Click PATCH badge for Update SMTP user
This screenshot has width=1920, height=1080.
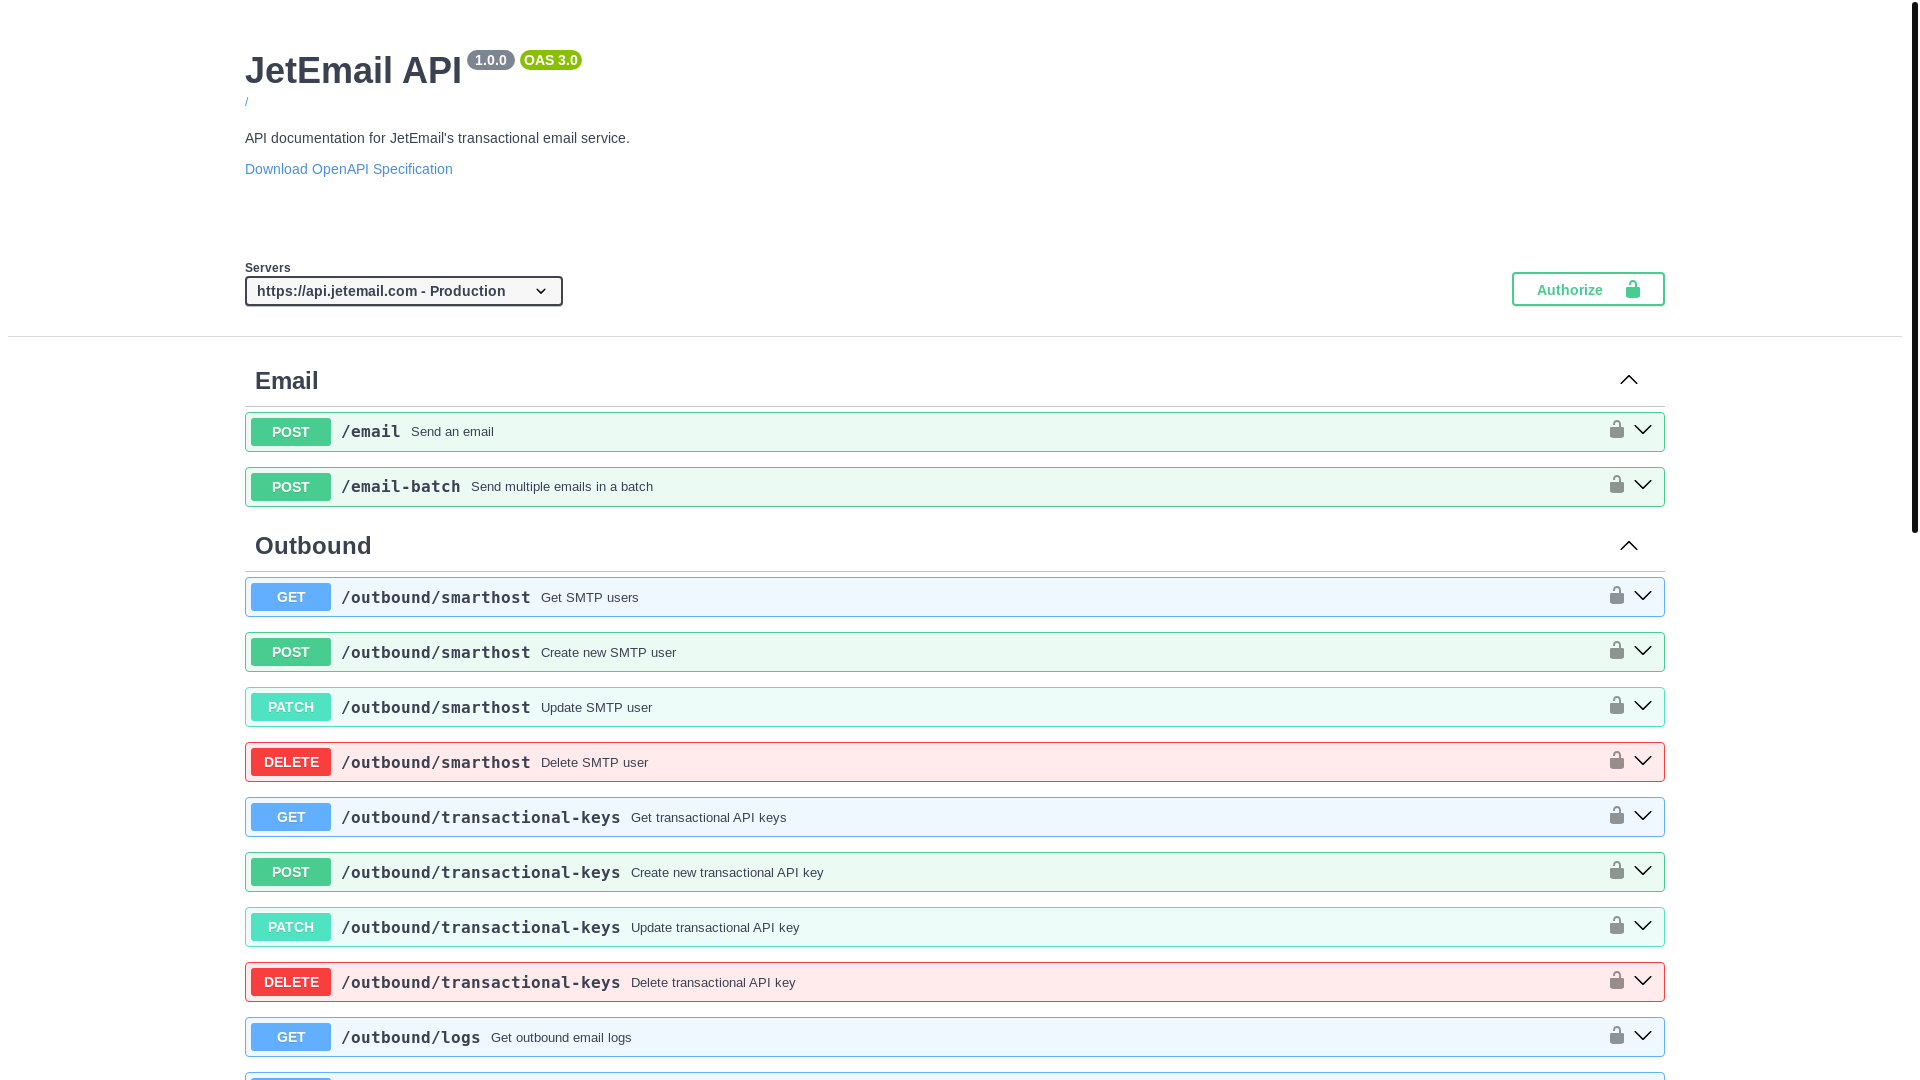(291, 707)
